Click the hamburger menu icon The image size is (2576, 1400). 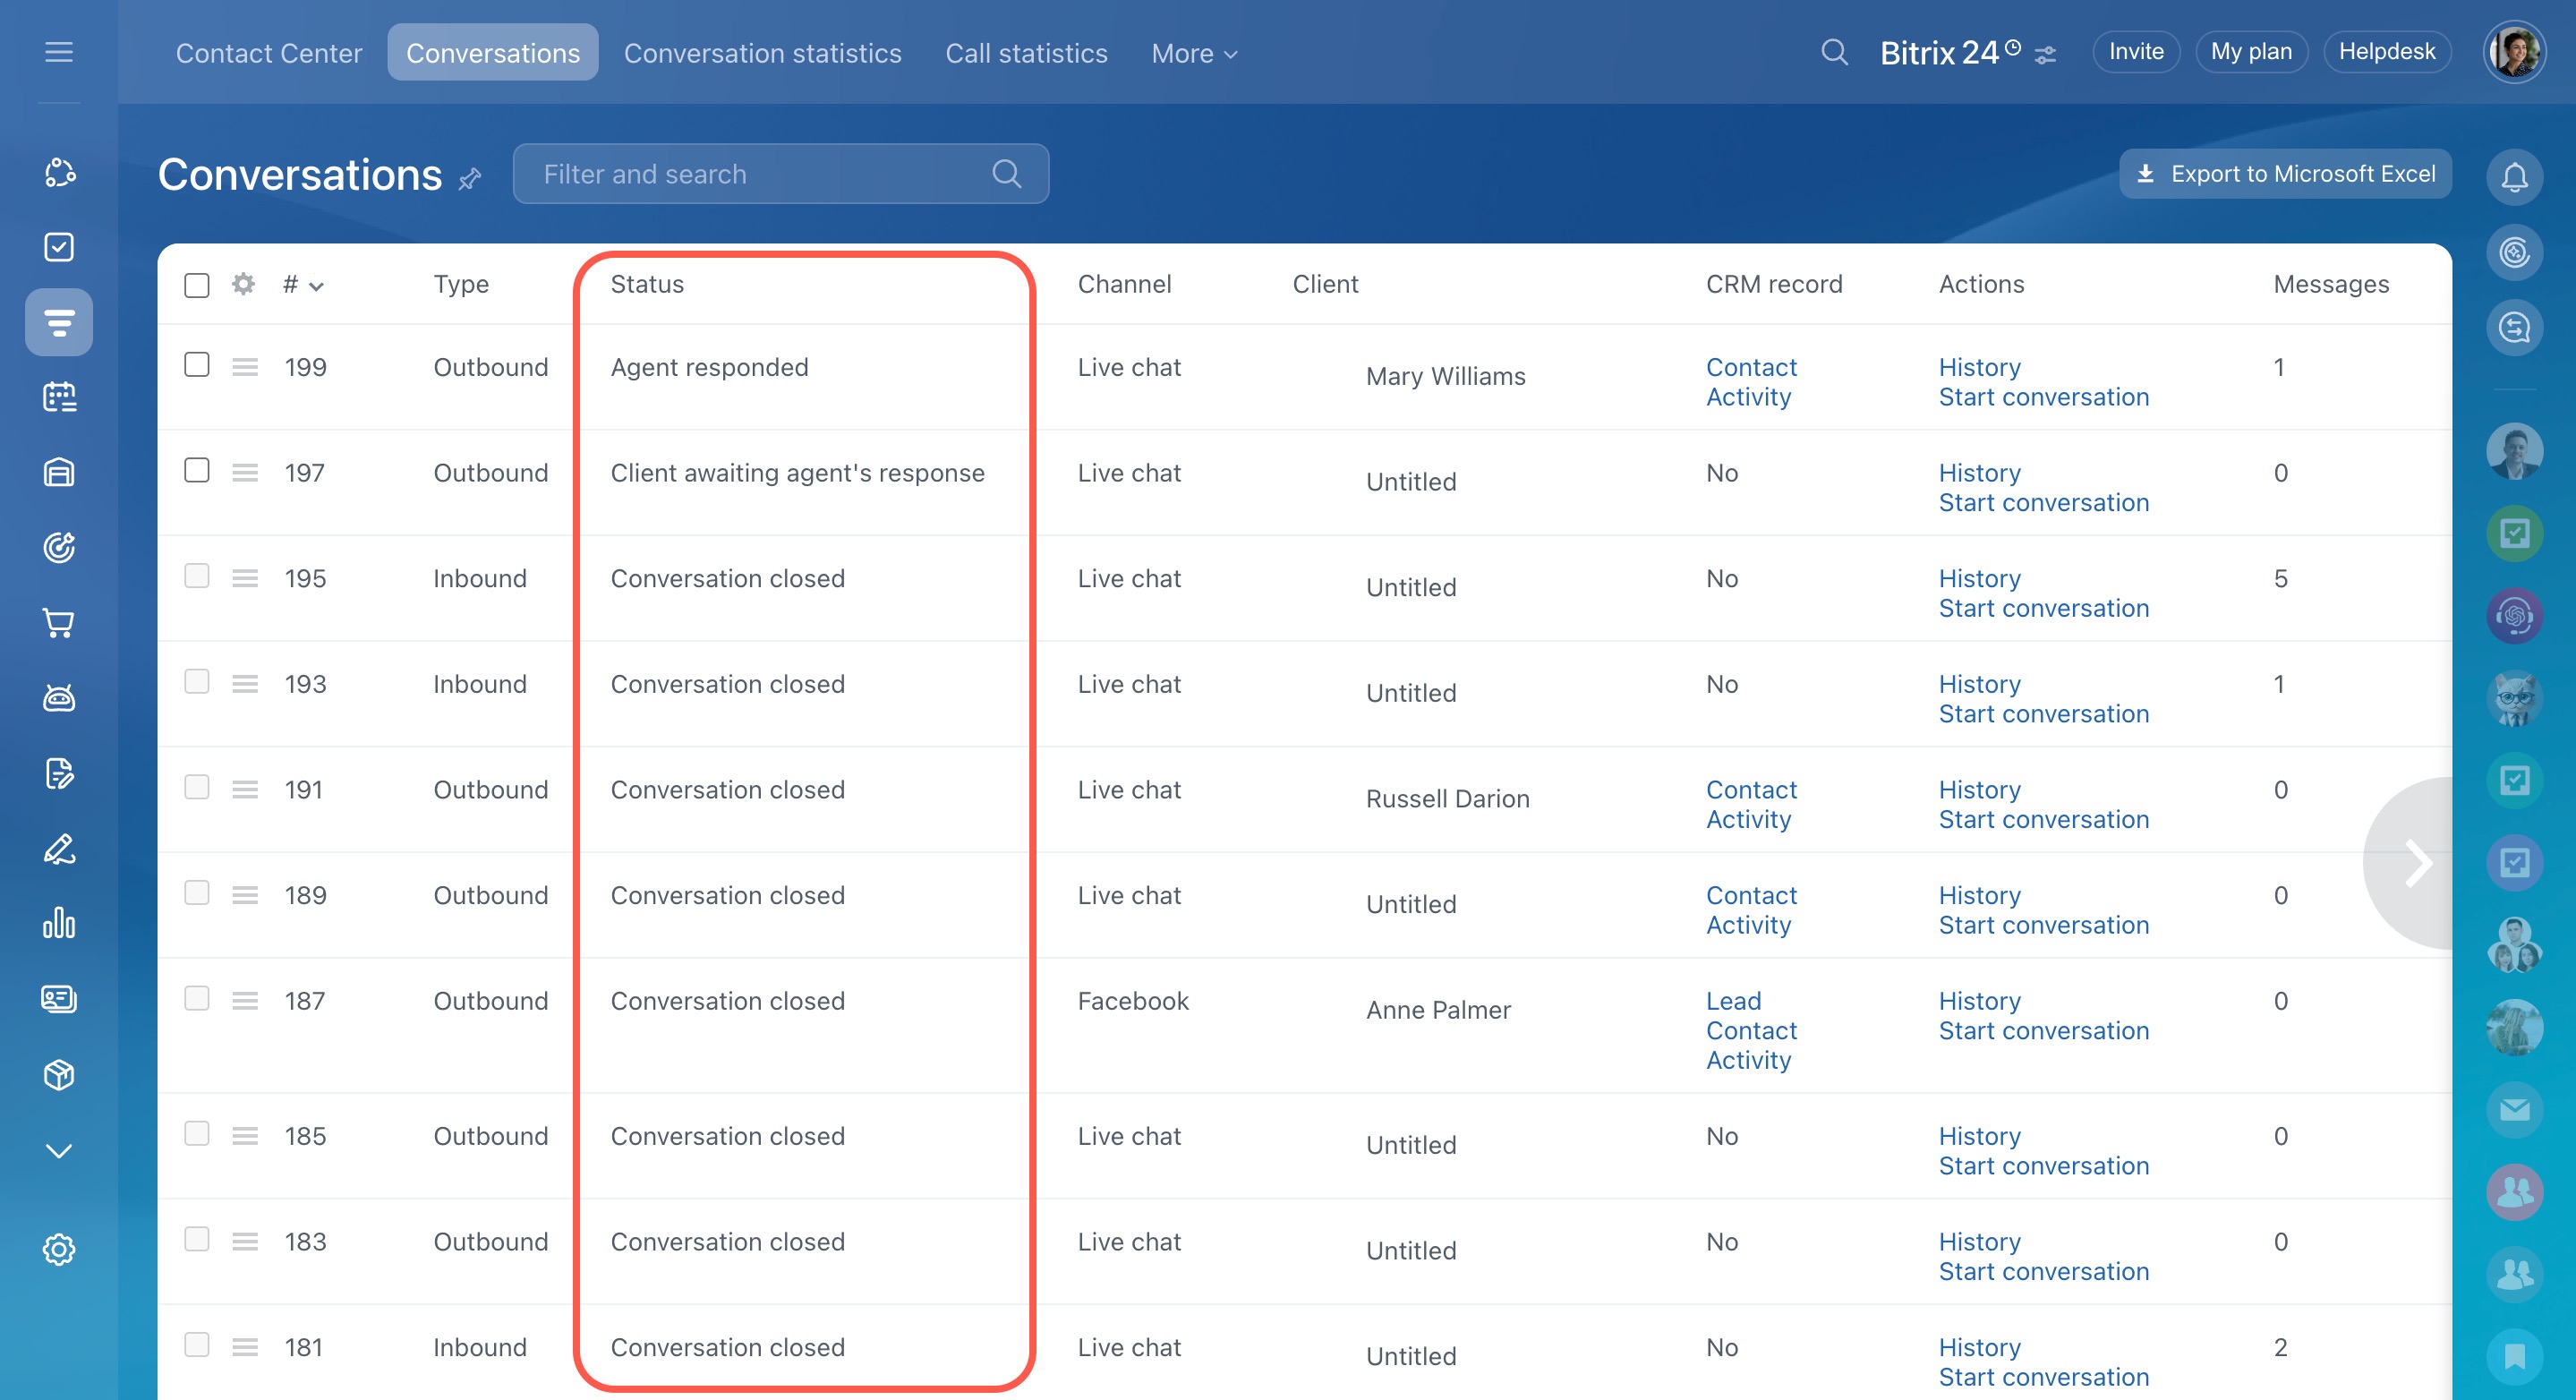59,52
